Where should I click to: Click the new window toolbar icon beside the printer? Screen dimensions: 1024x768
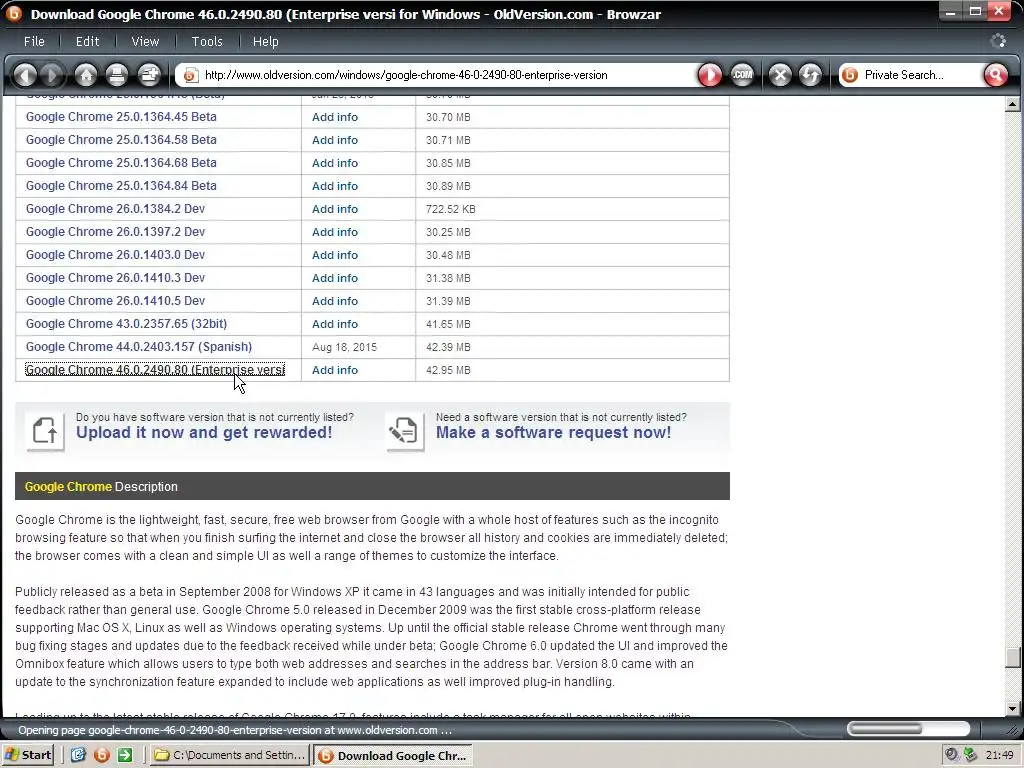click(149, 75)
